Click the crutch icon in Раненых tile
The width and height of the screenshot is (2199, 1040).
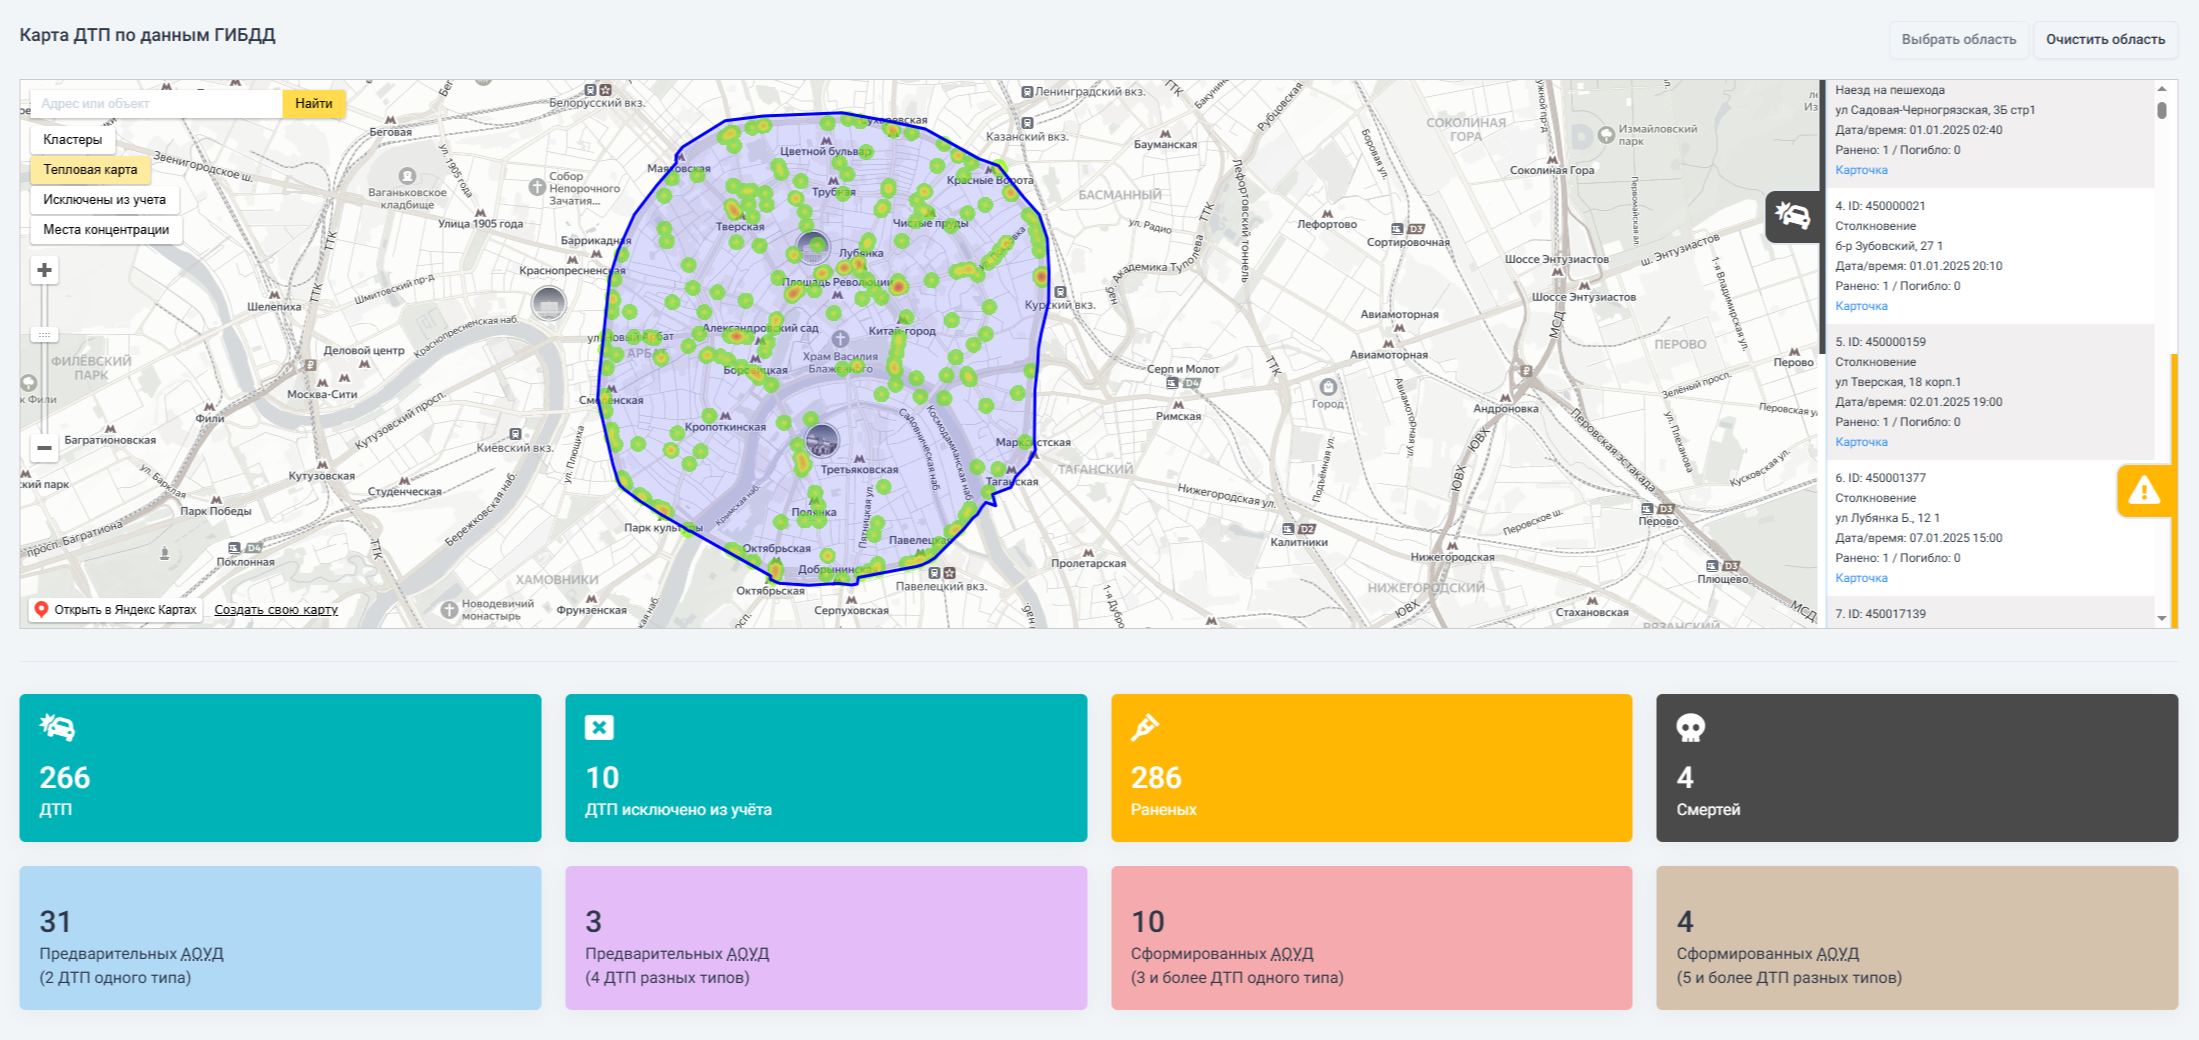(1145, 727)
